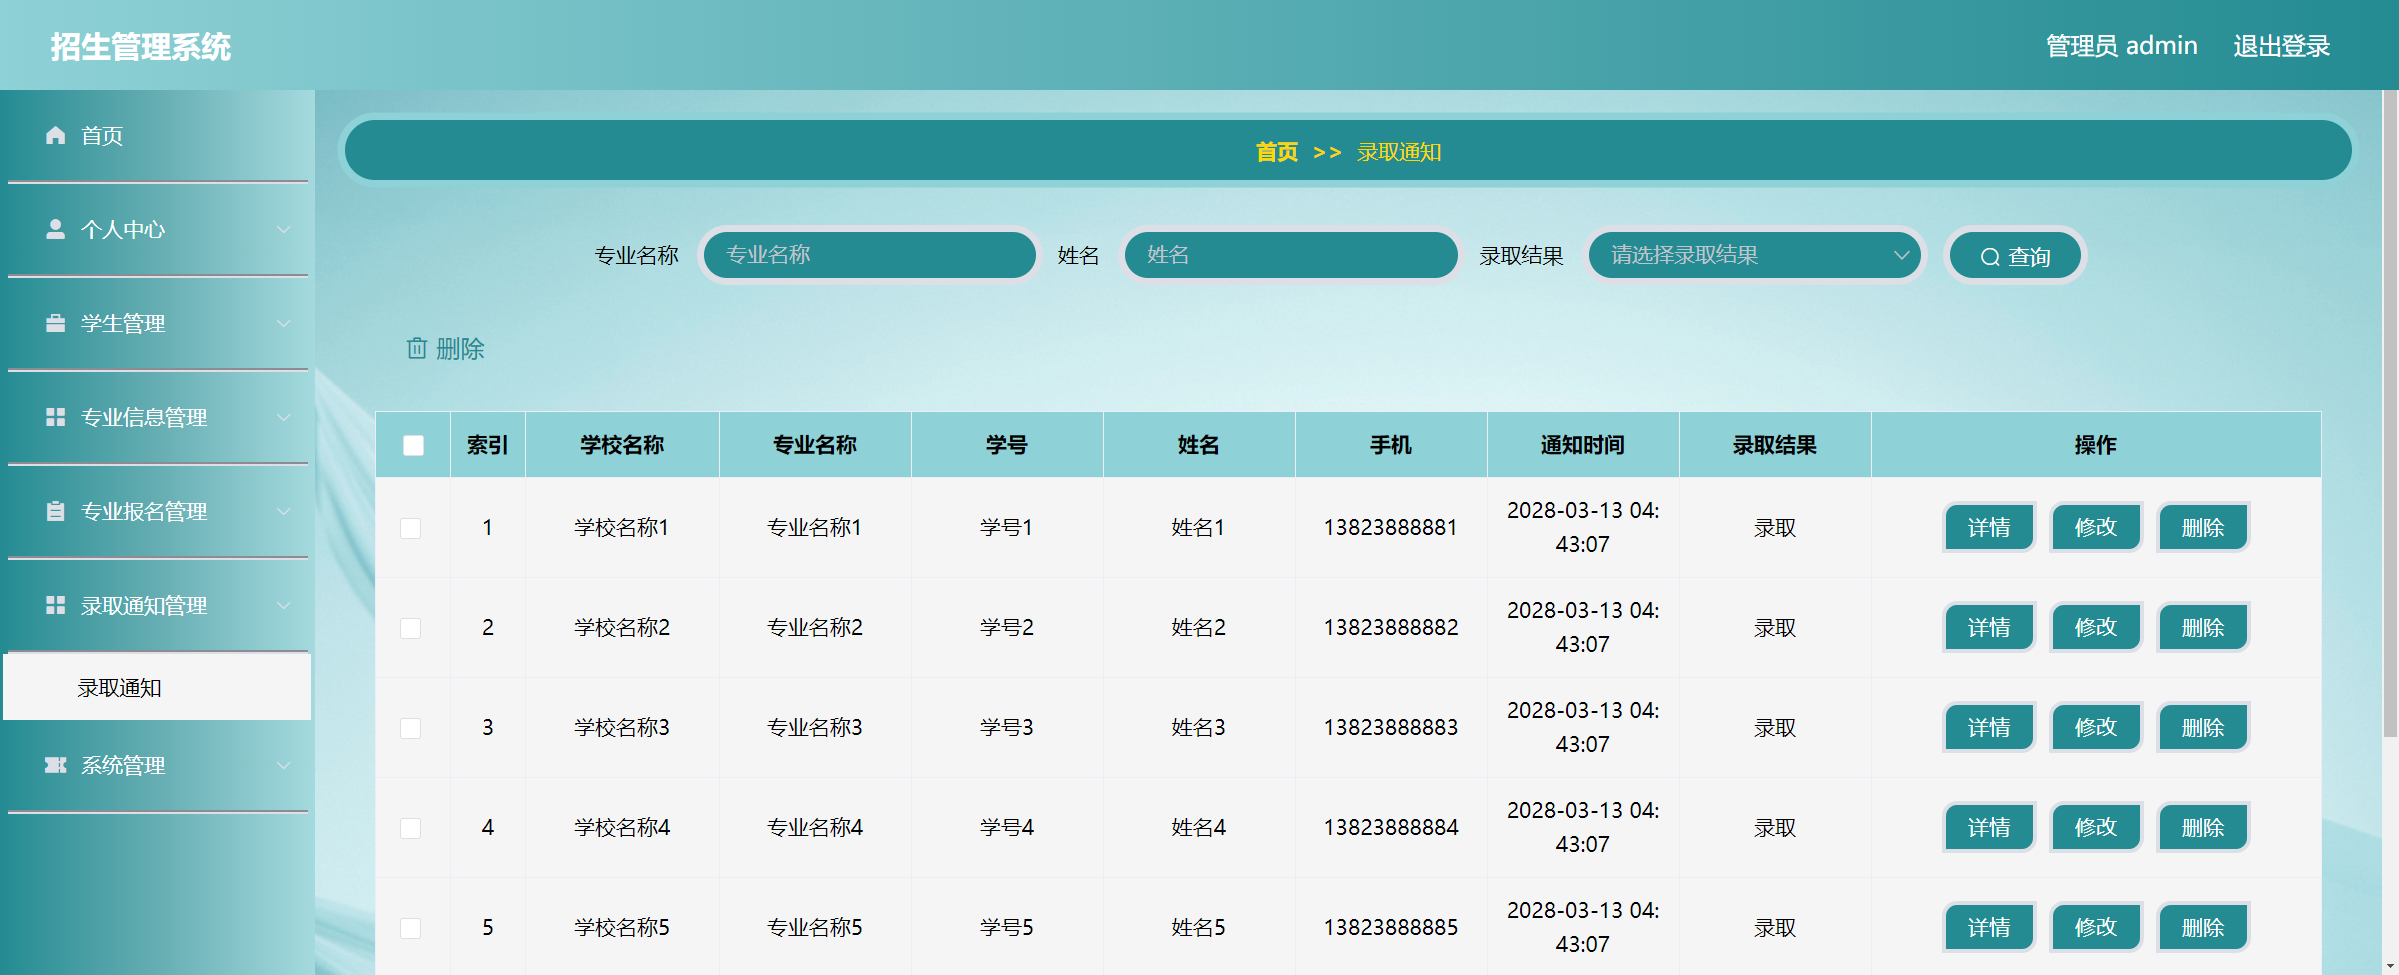Open 详情 for row 姓名4

coord(1989,827)
